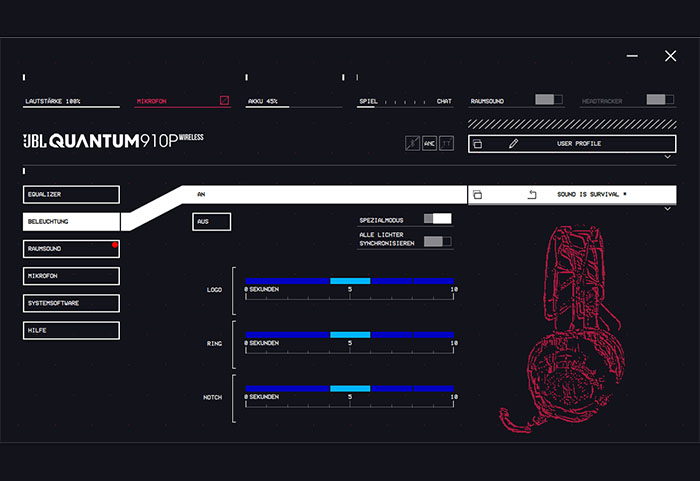
Task: Click the RING lighting zone label
Action: [x=214, y=343]
